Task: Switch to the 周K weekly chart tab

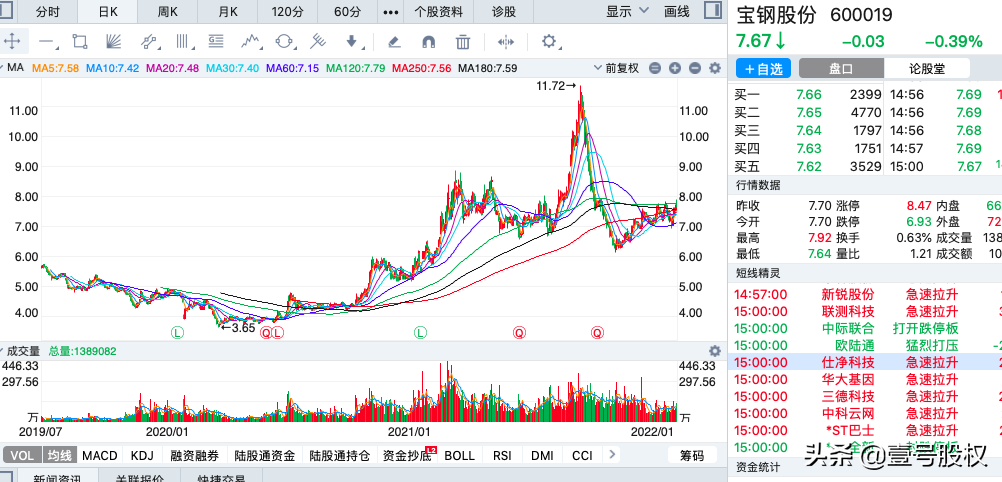Action: (x=167, y=12)
